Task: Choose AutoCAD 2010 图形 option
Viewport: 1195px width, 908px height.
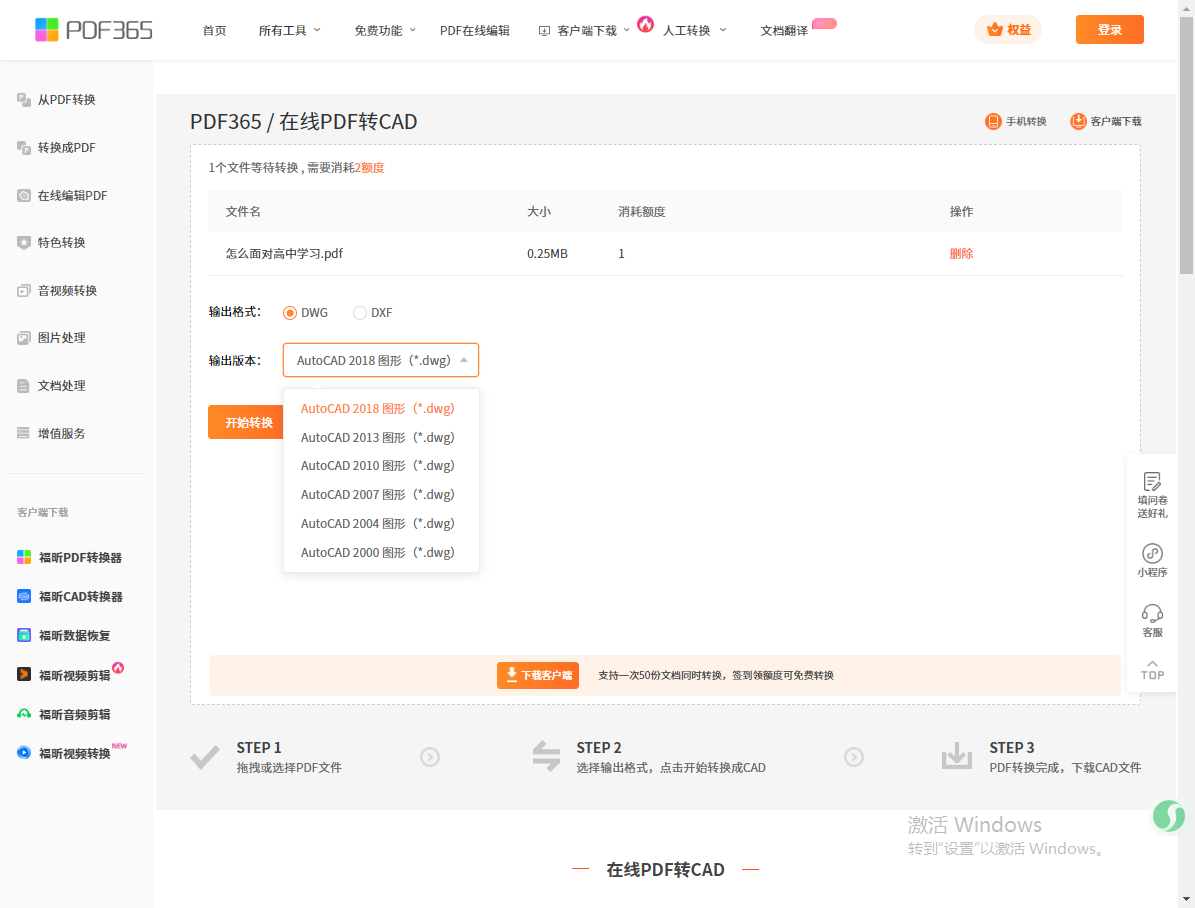Action: (x=378, y=466)
